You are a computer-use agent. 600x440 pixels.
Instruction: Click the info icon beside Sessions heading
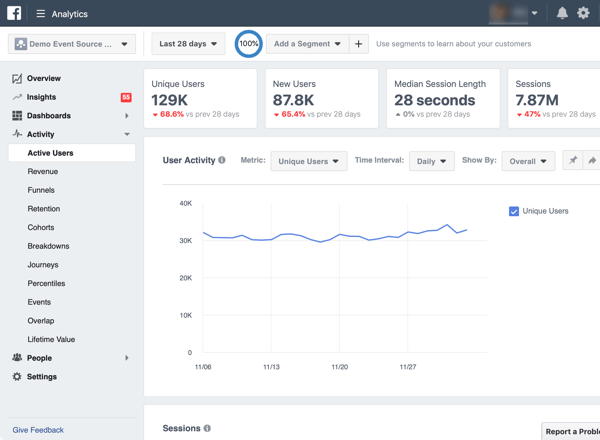[207, 429]
